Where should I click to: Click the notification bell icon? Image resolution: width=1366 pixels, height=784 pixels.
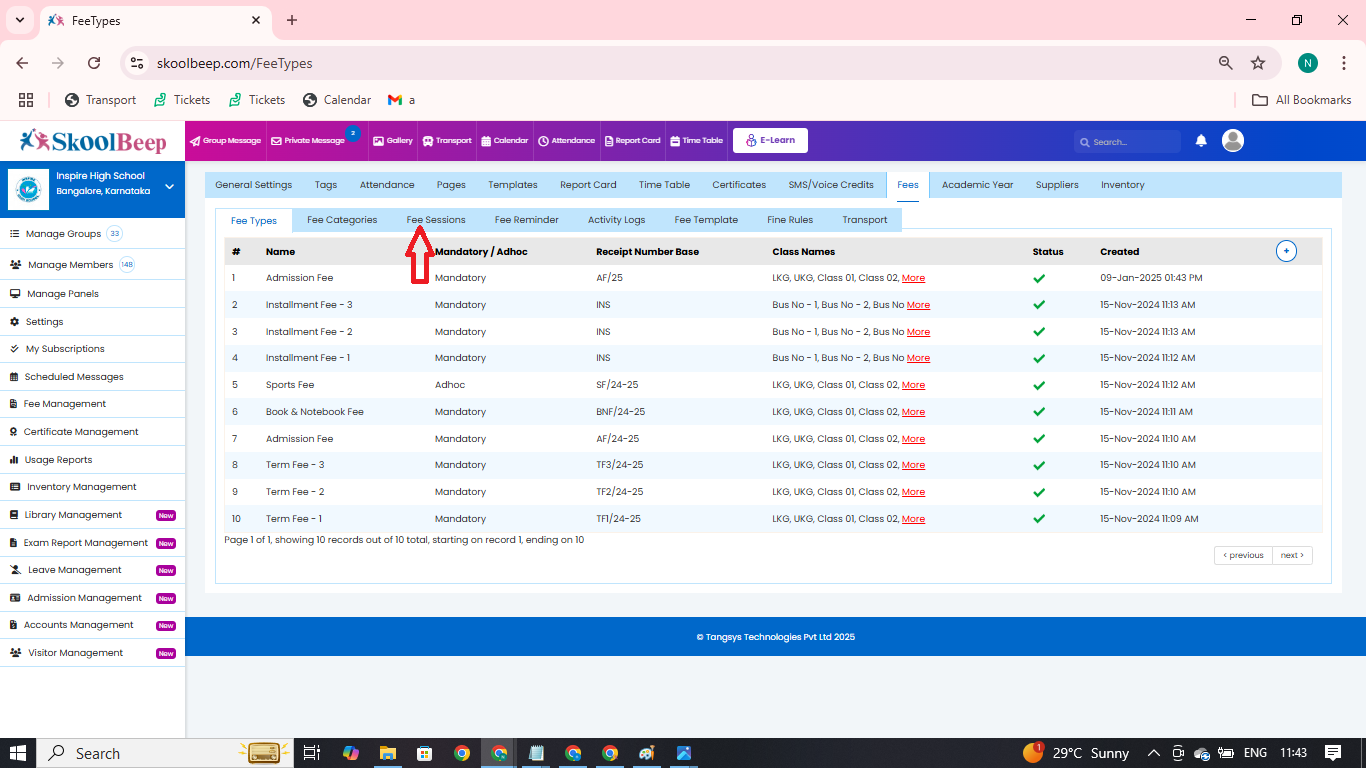(x=1201, y=141)
